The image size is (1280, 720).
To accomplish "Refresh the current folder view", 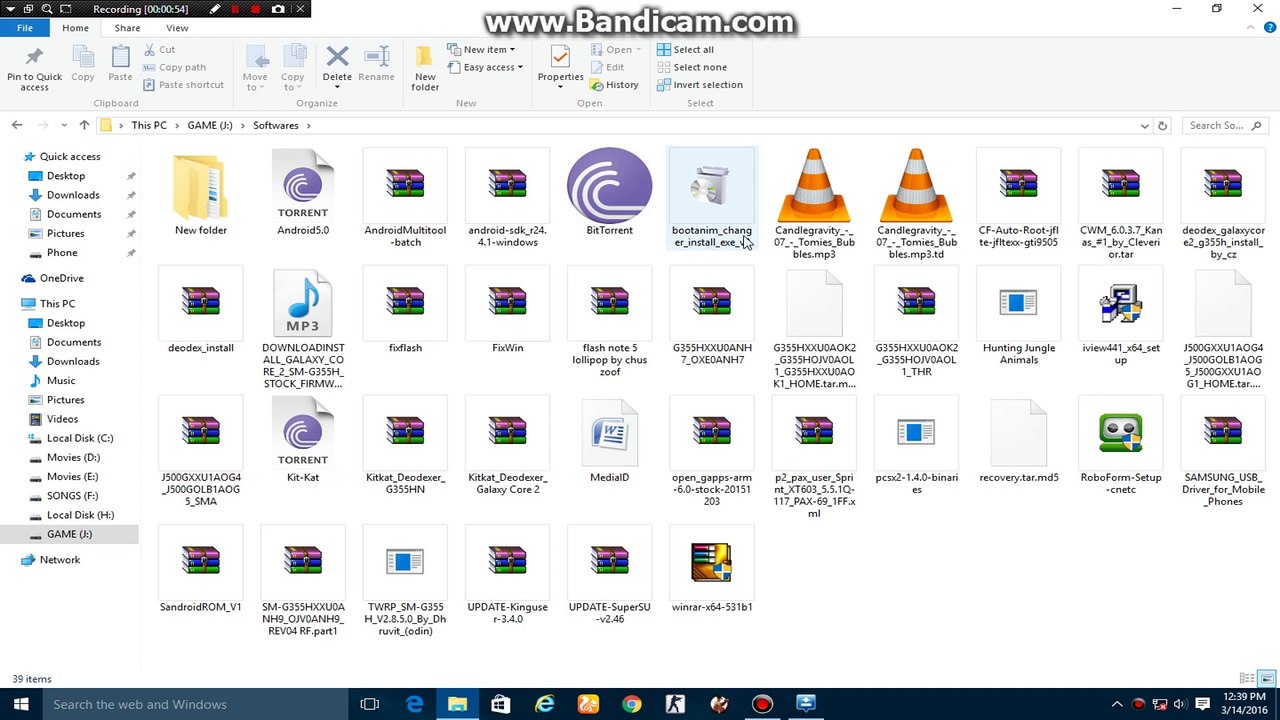I will (1162, 125).
